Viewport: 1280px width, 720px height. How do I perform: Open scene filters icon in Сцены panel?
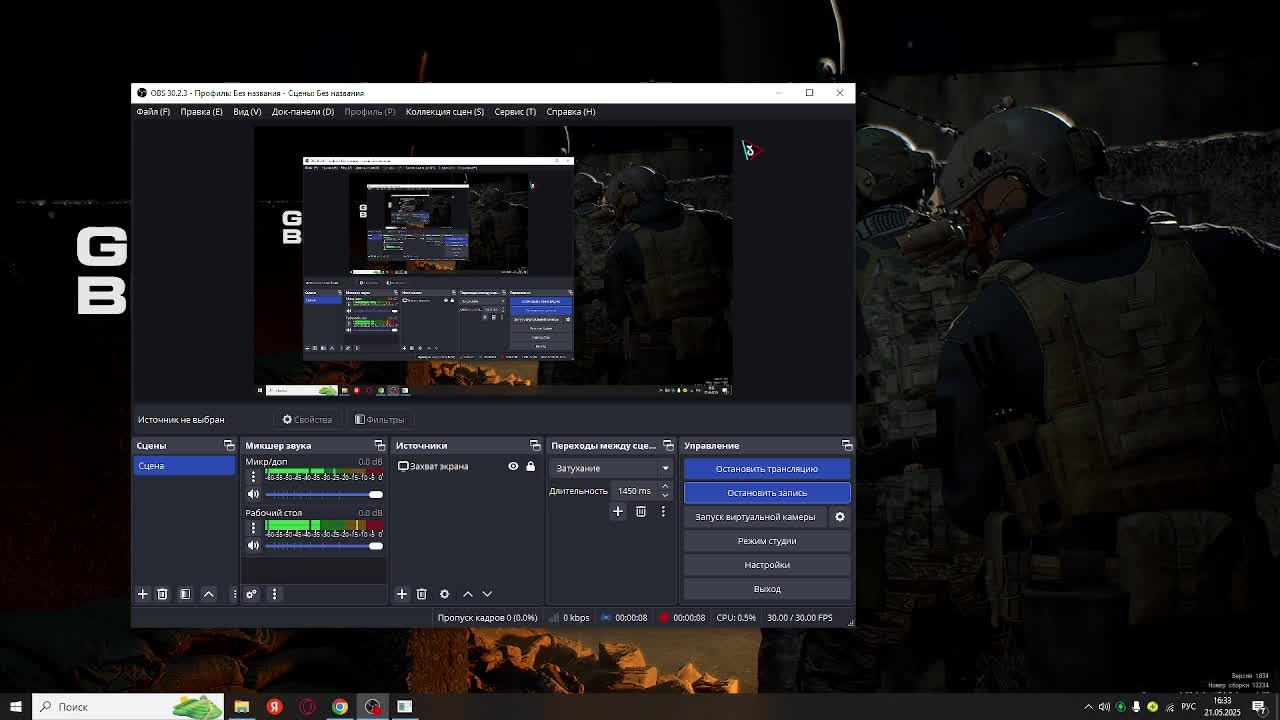coord(185,594)
